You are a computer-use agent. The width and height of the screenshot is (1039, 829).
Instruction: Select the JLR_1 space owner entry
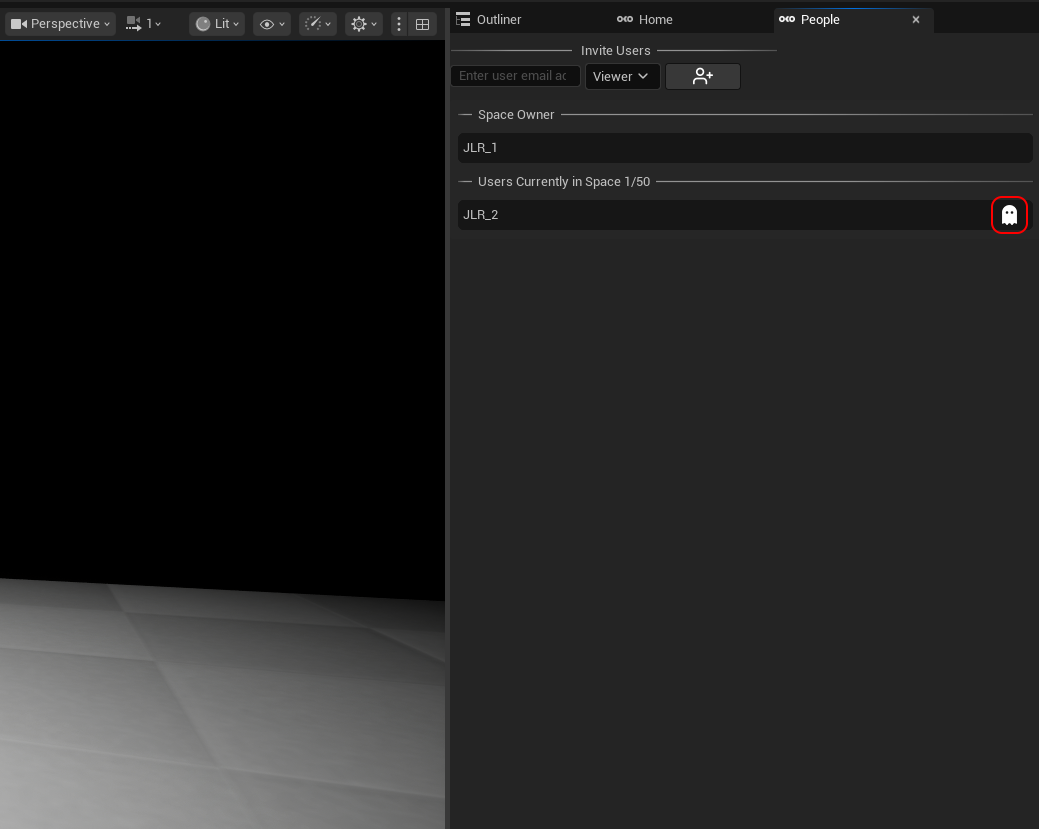[x=744, y=148]
